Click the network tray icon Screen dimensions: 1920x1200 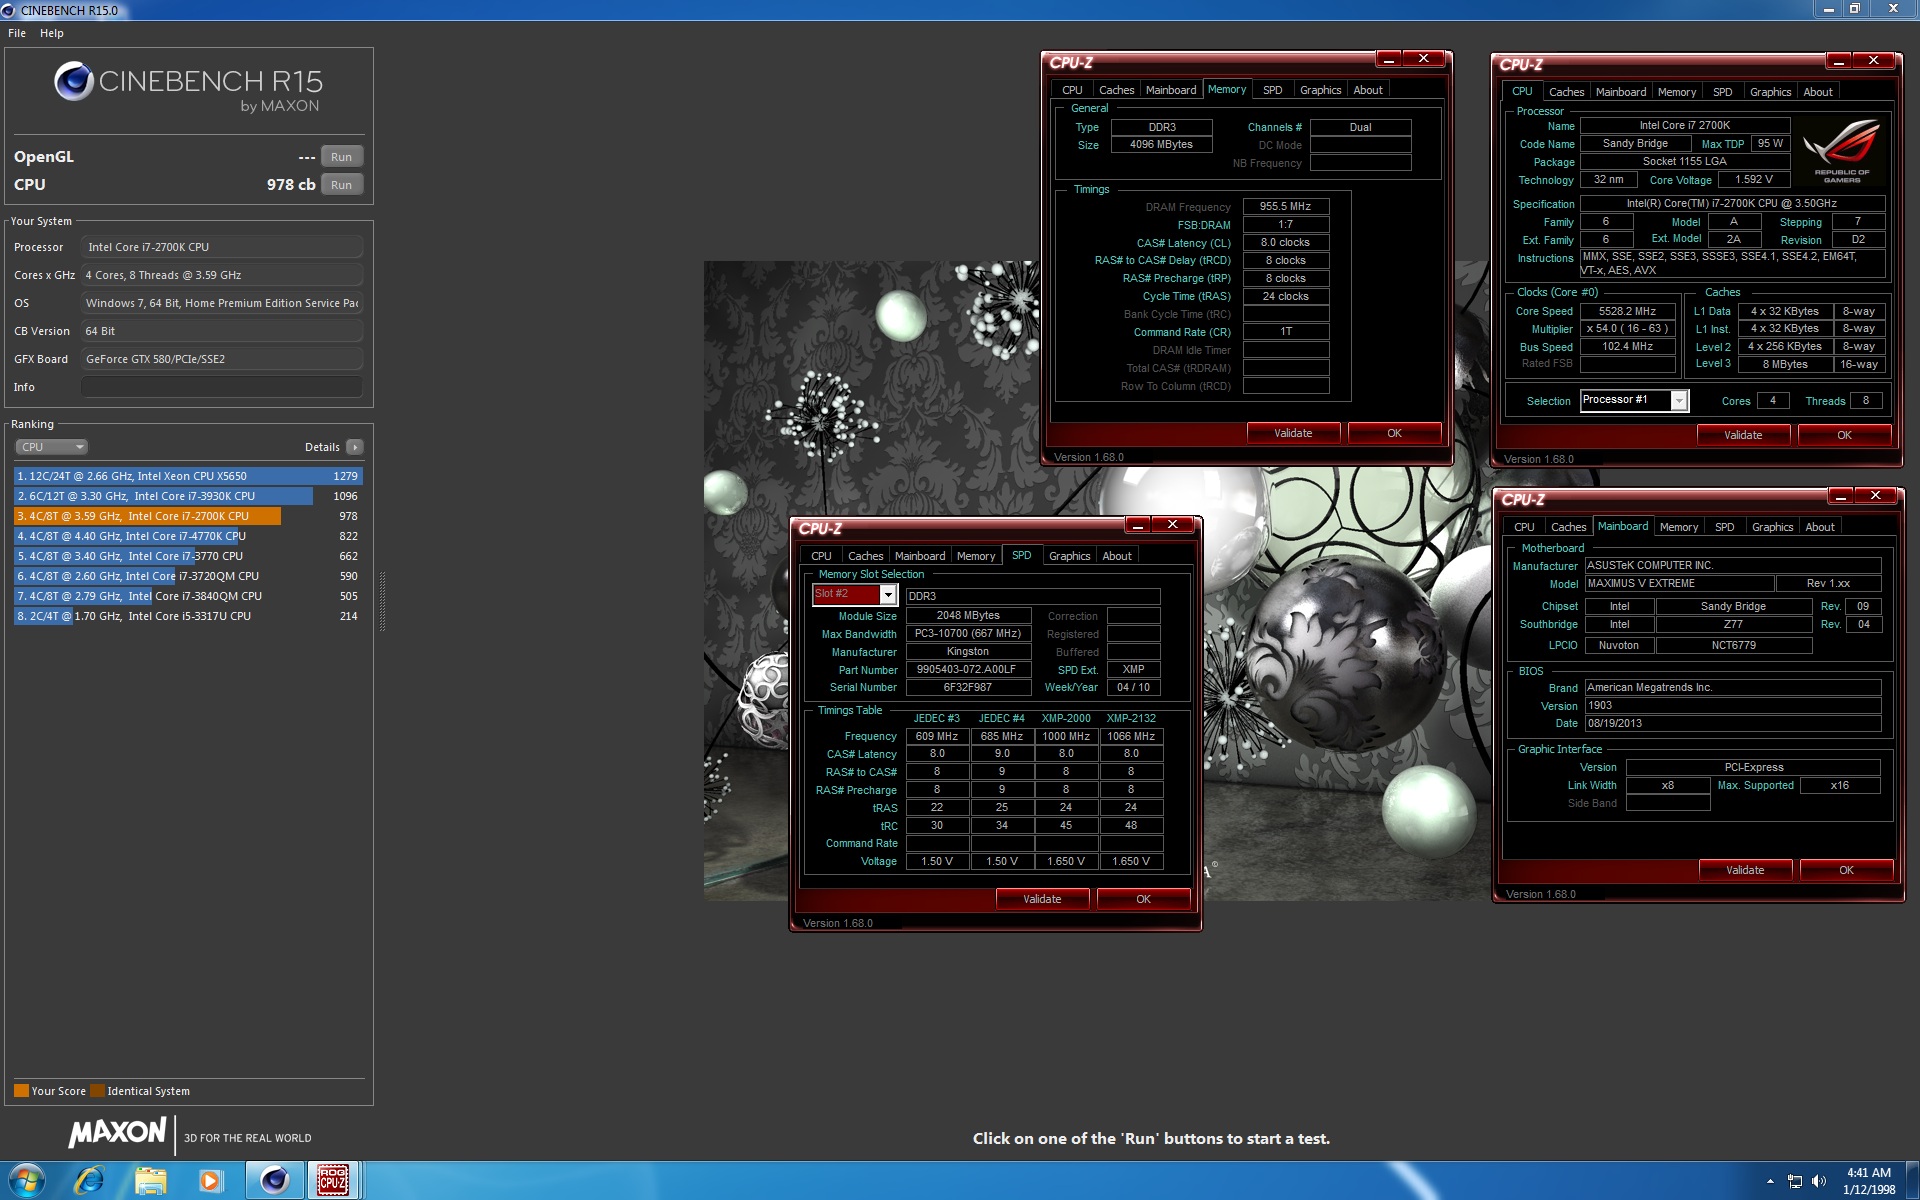point(1795,1182)
